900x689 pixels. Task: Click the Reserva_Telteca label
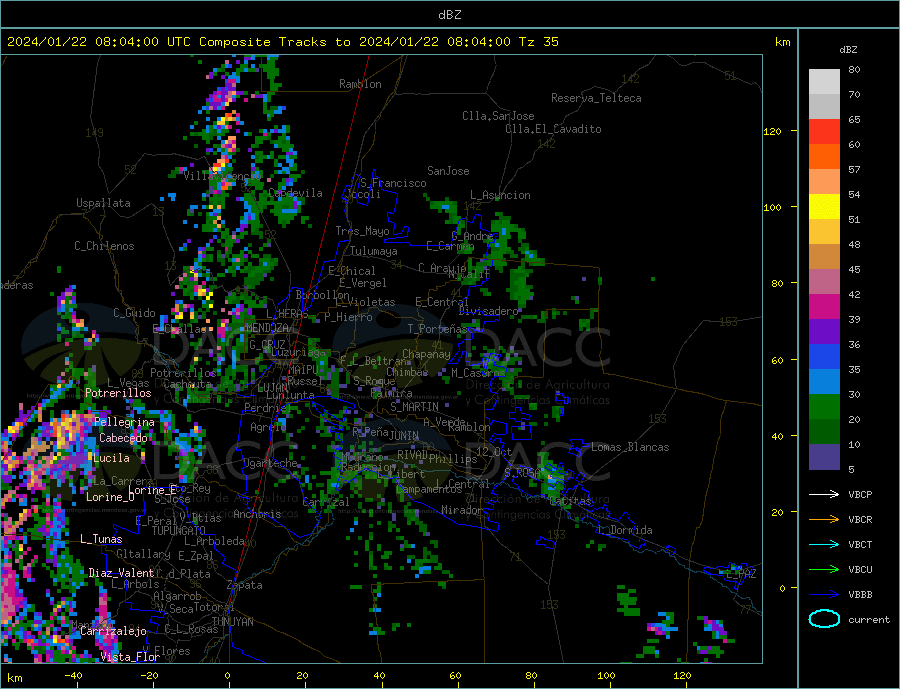[596, 98]
